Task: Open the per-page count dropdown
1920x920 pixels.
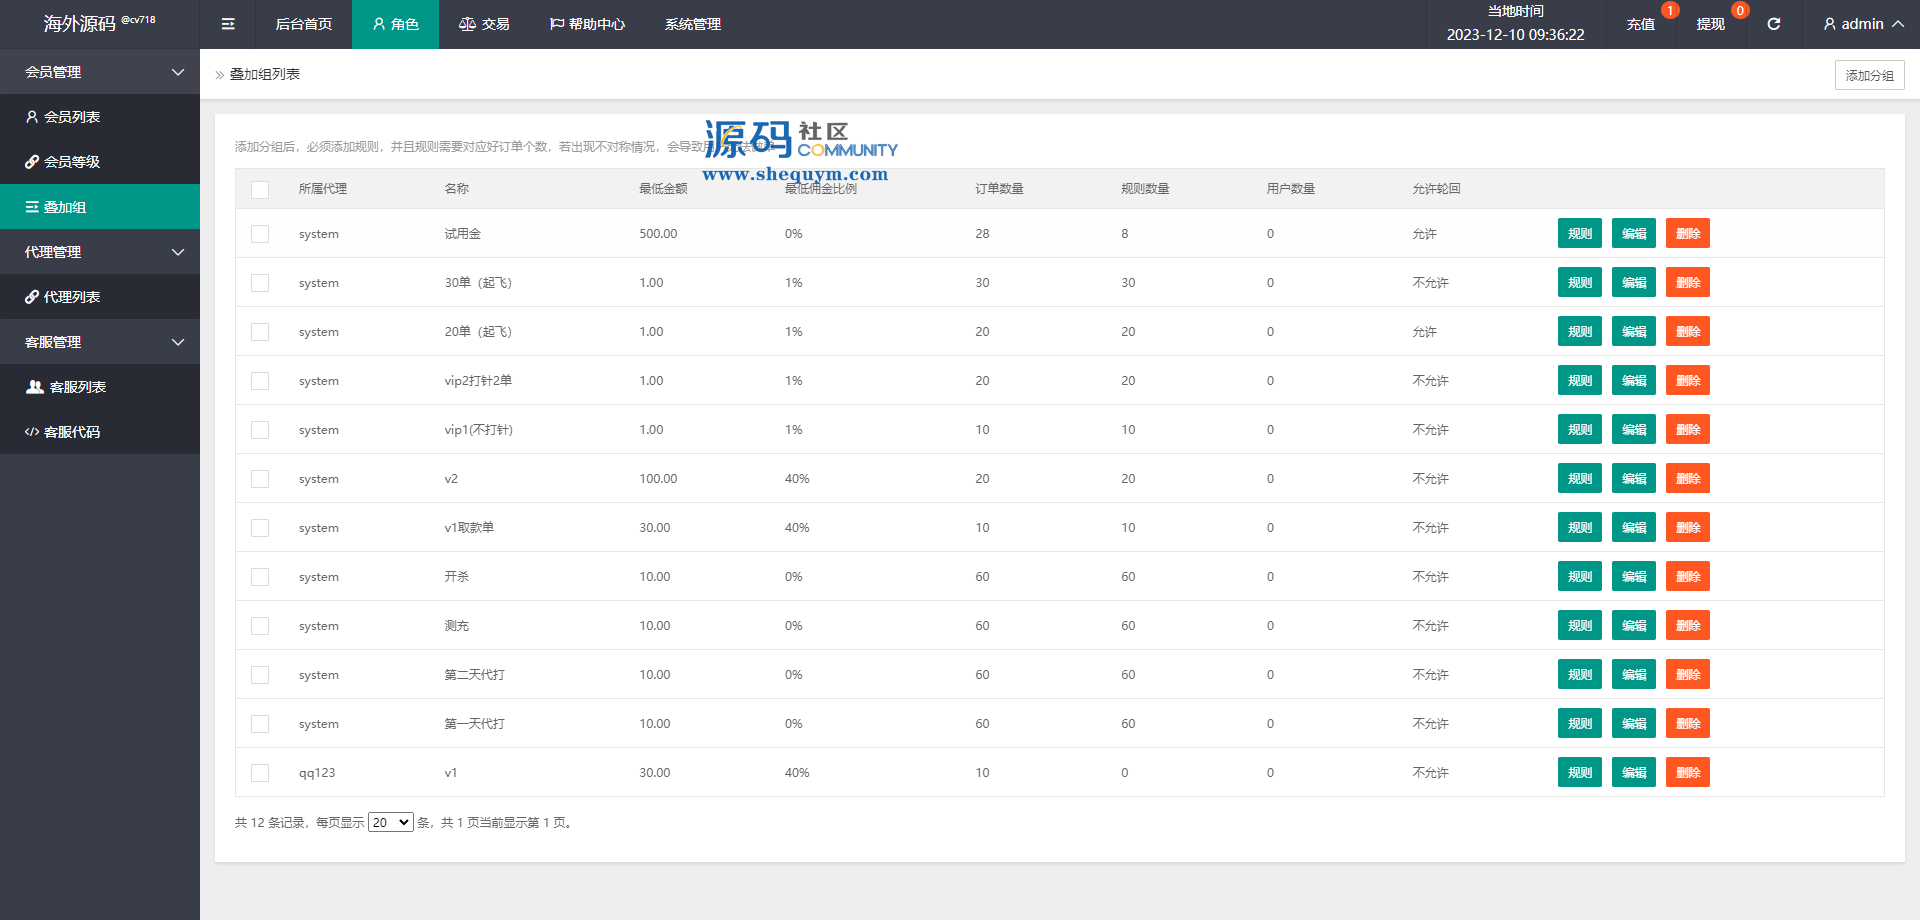Action: [x=391, y=822]
